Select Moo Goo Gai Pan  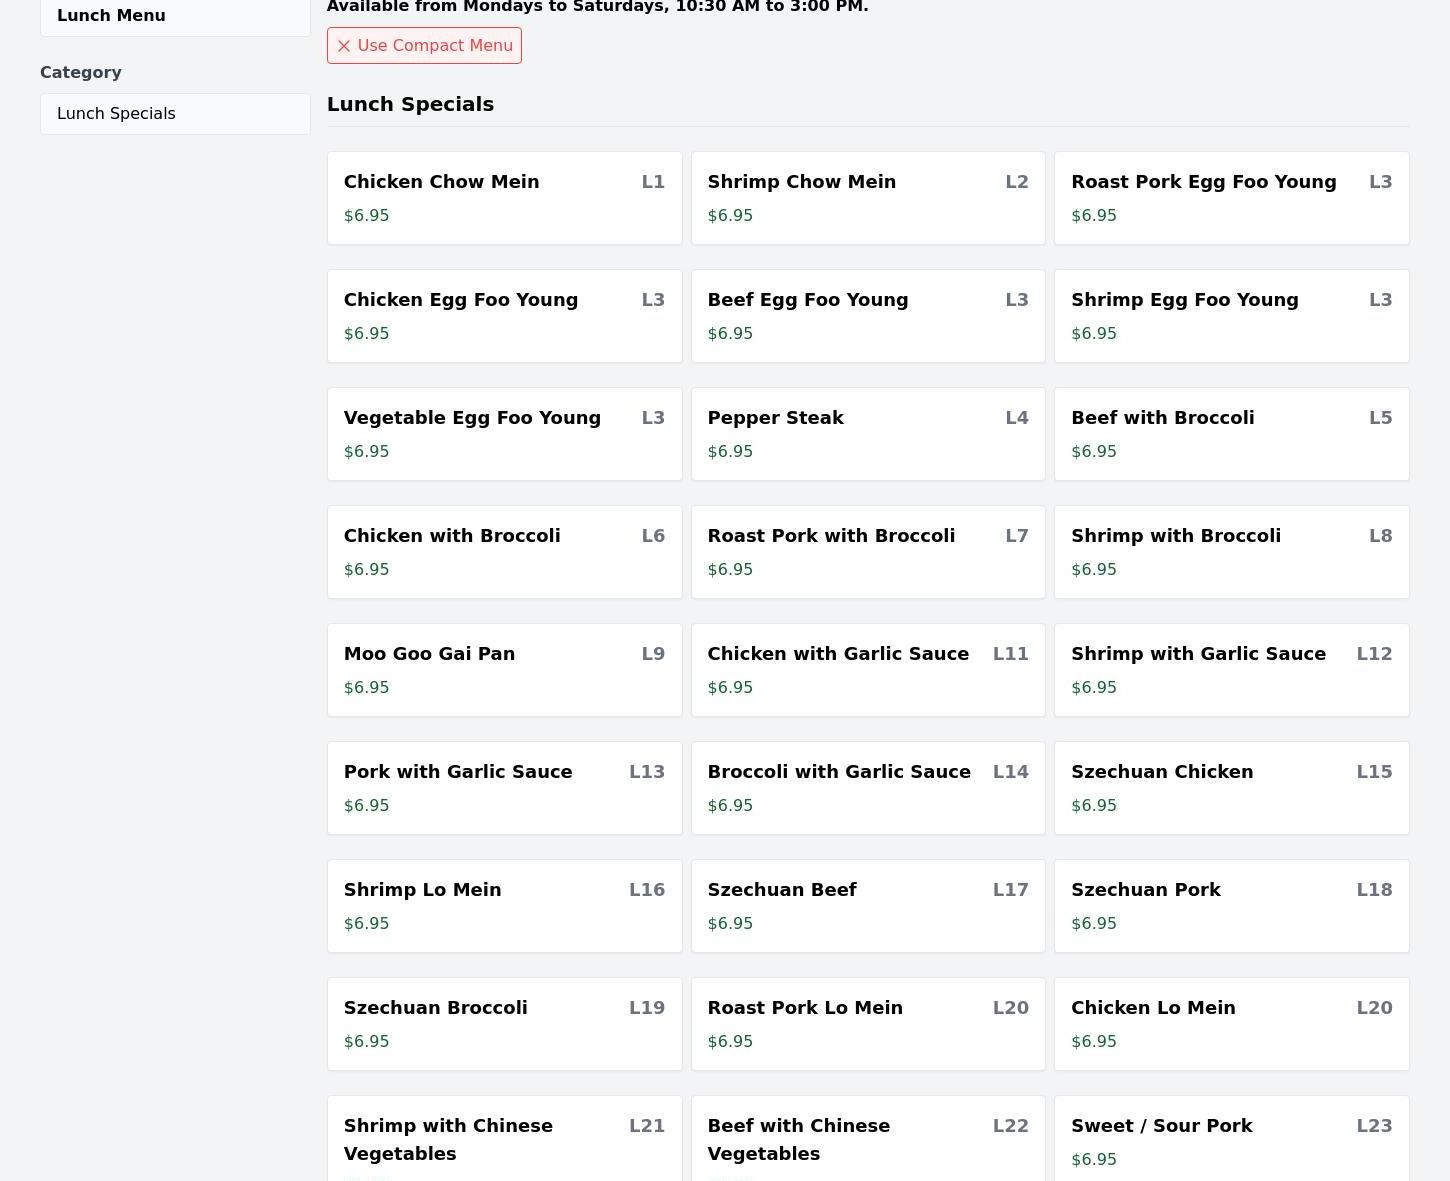[504, 670]
